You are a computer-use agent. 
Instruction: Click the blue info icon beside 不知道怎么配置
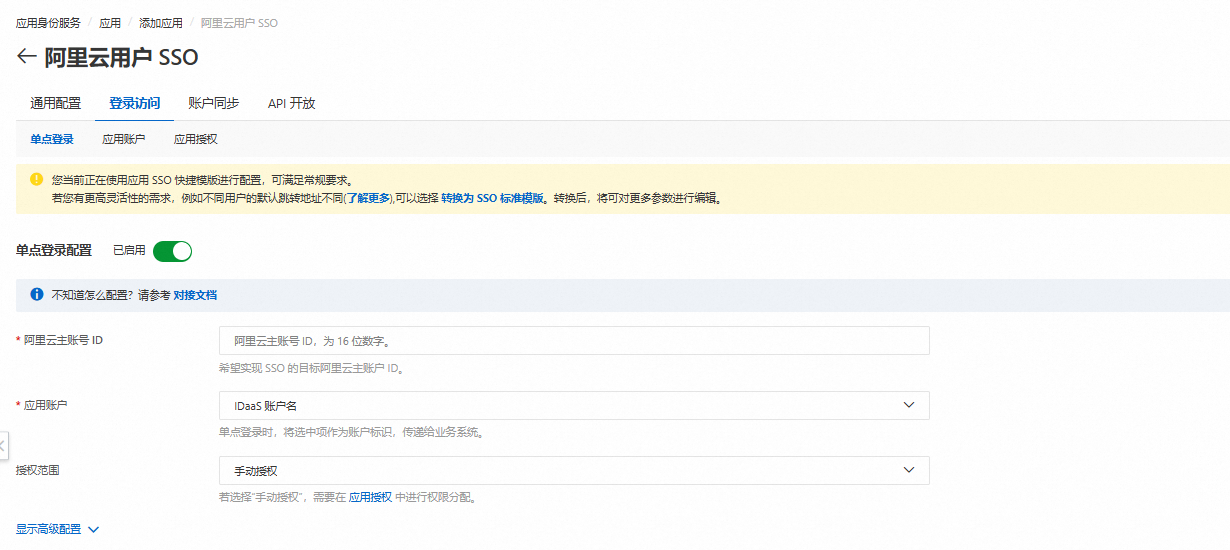(36, 295)
